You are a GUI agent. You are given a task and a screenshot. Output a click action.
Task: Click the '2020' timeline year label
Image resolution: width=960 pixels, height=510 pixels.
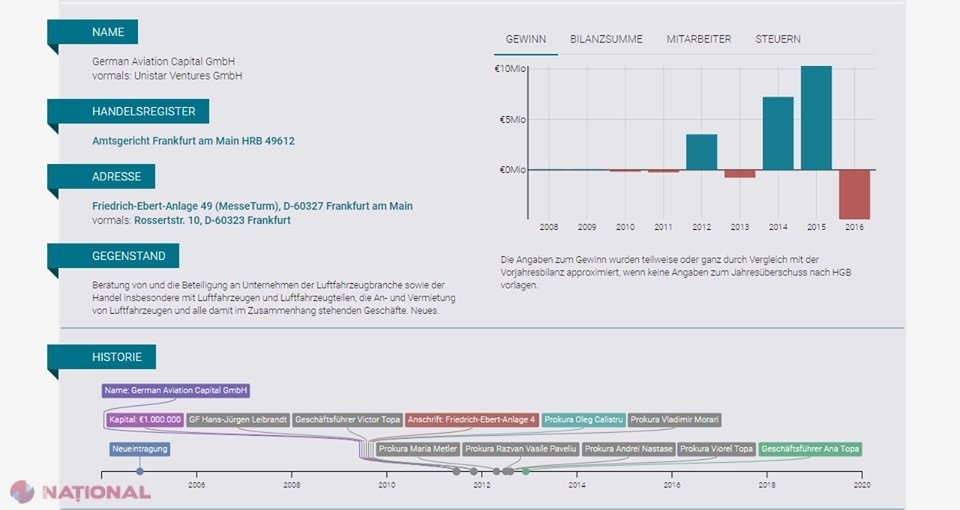click(861, 485)
